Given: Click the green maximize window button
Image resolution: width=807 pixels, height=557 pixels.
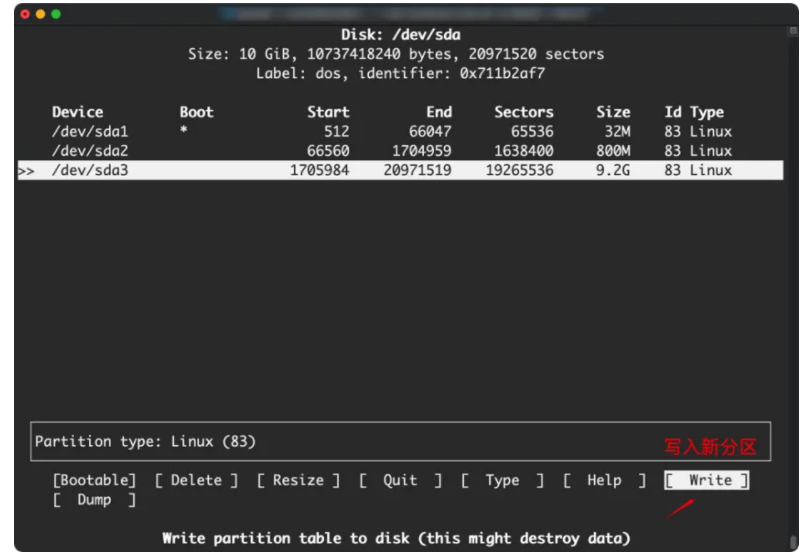Looking at the screenshot, I should point(56,14).
